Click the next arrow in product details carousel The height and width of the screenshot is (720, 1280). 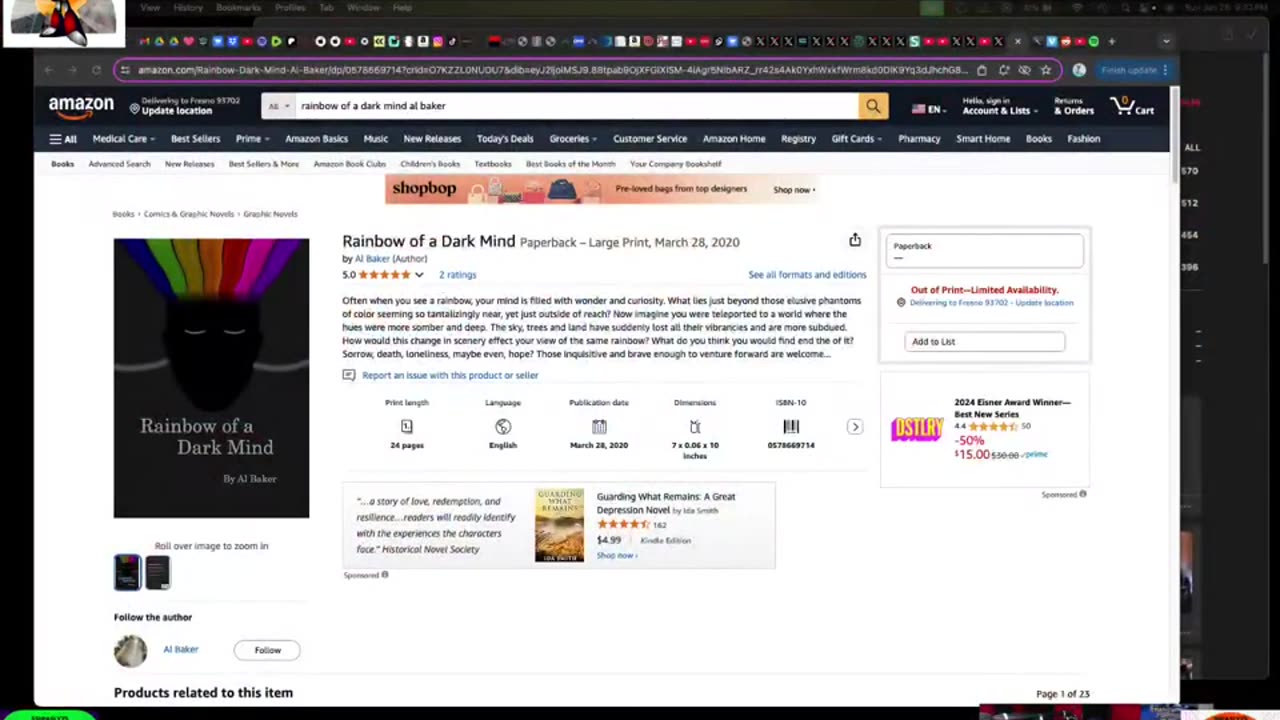(855, 427)
